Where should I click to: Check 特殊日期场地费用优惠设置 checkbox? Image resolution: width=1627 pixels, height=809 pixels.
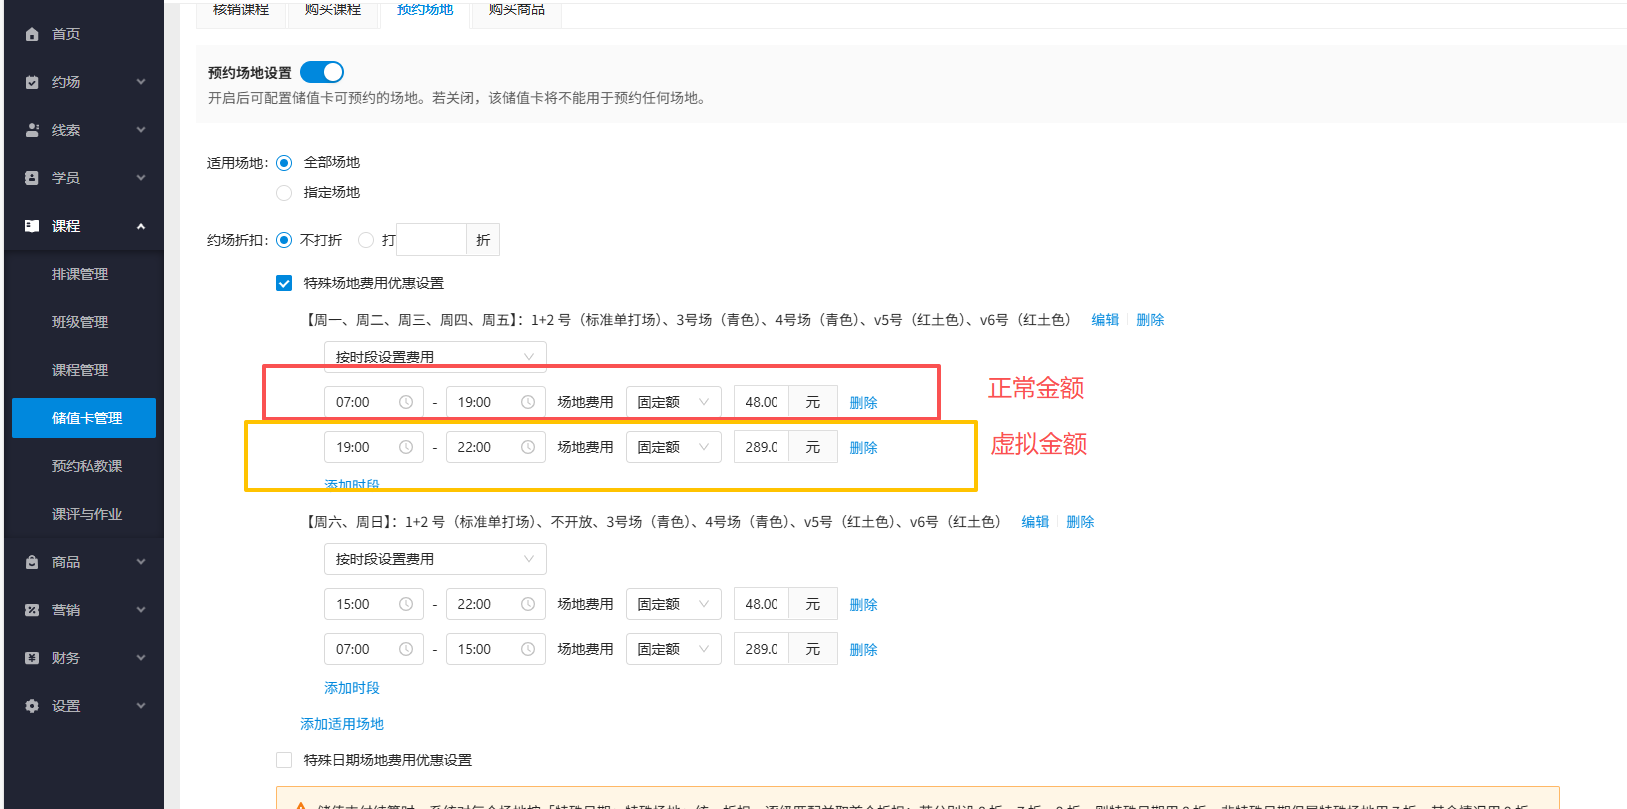pyautogui.click(x=284, y=760)
